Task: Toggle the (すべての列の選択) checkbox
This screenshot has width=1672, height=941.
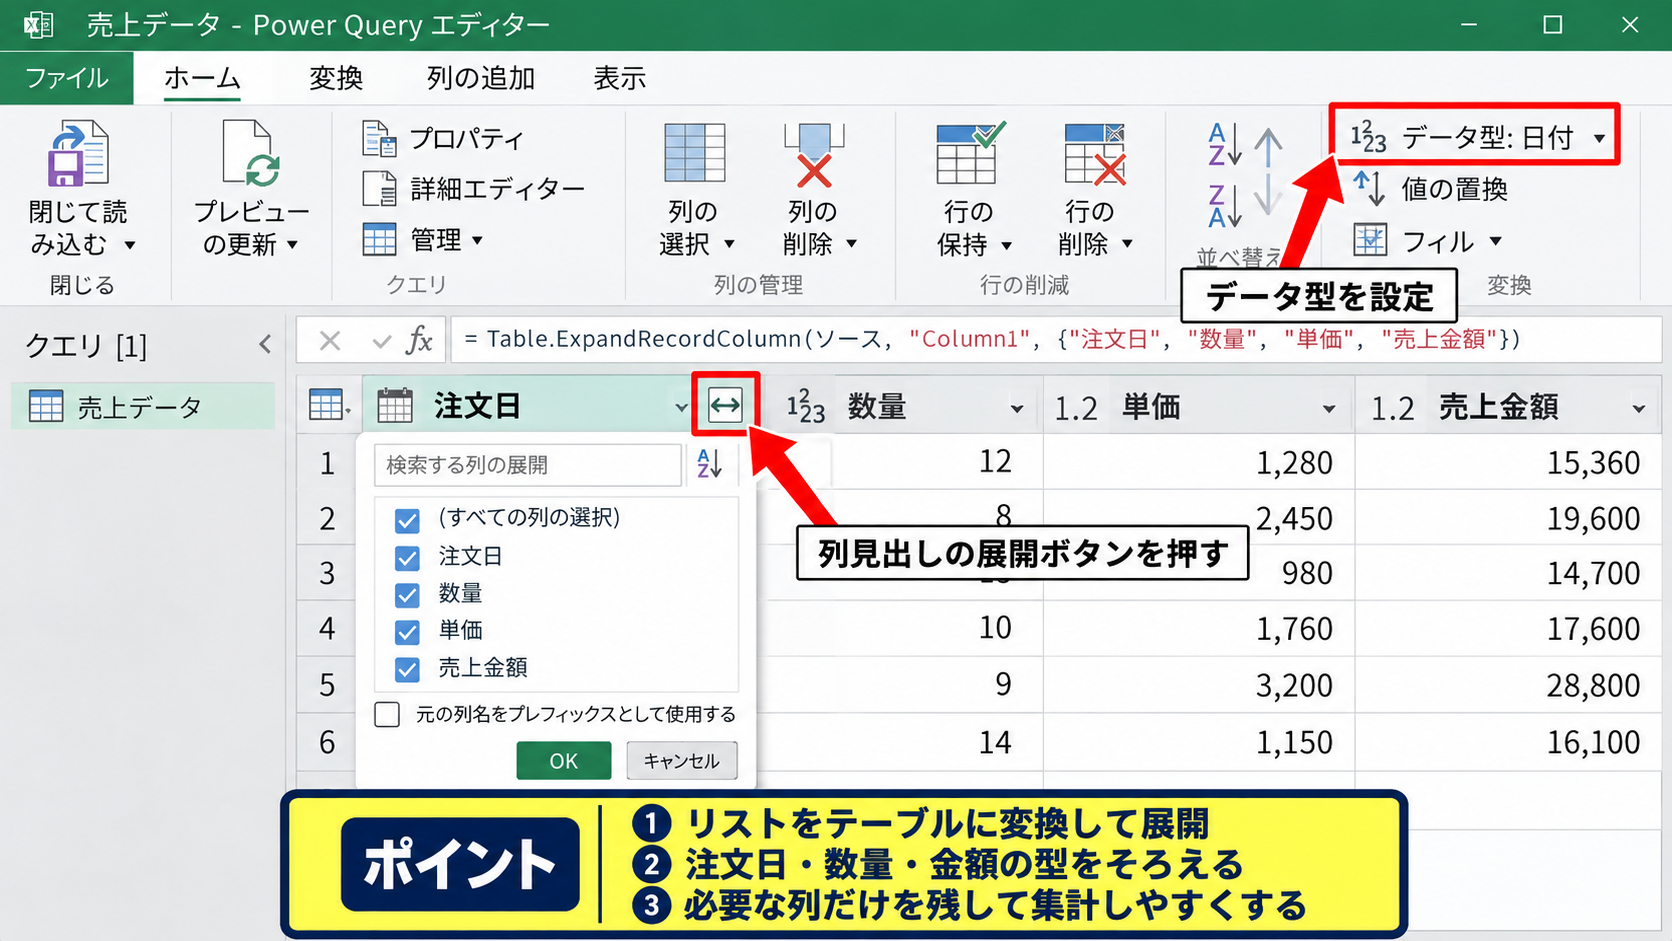Action: [x=407, y=520]
